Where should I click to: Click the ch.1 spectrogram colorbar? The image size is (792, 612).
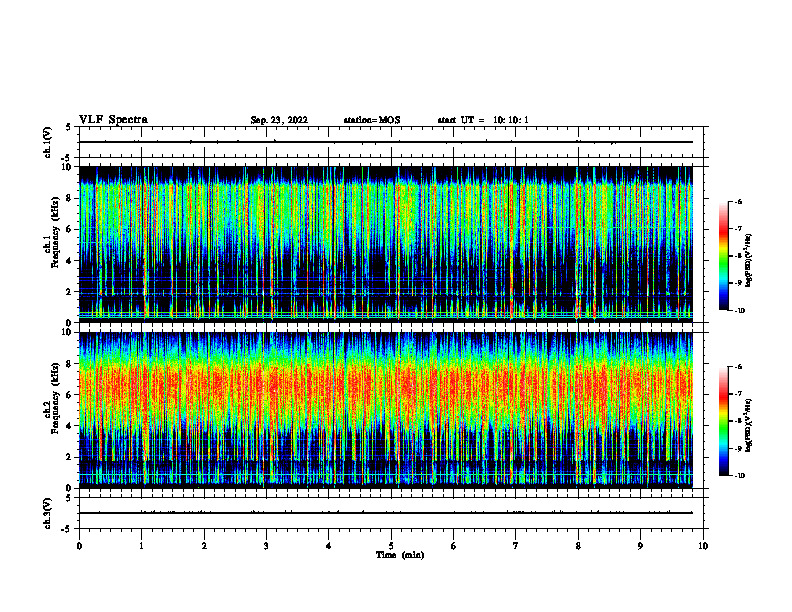(x=723, y=256)
